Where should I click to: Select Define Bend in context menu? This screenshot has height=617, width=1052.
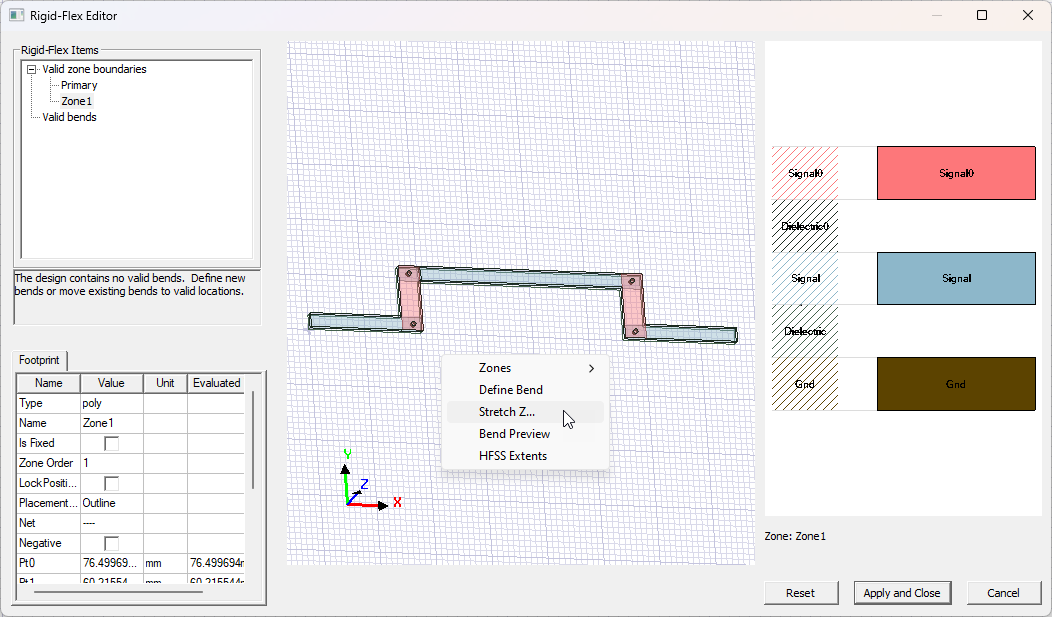(x=511, y=390)
